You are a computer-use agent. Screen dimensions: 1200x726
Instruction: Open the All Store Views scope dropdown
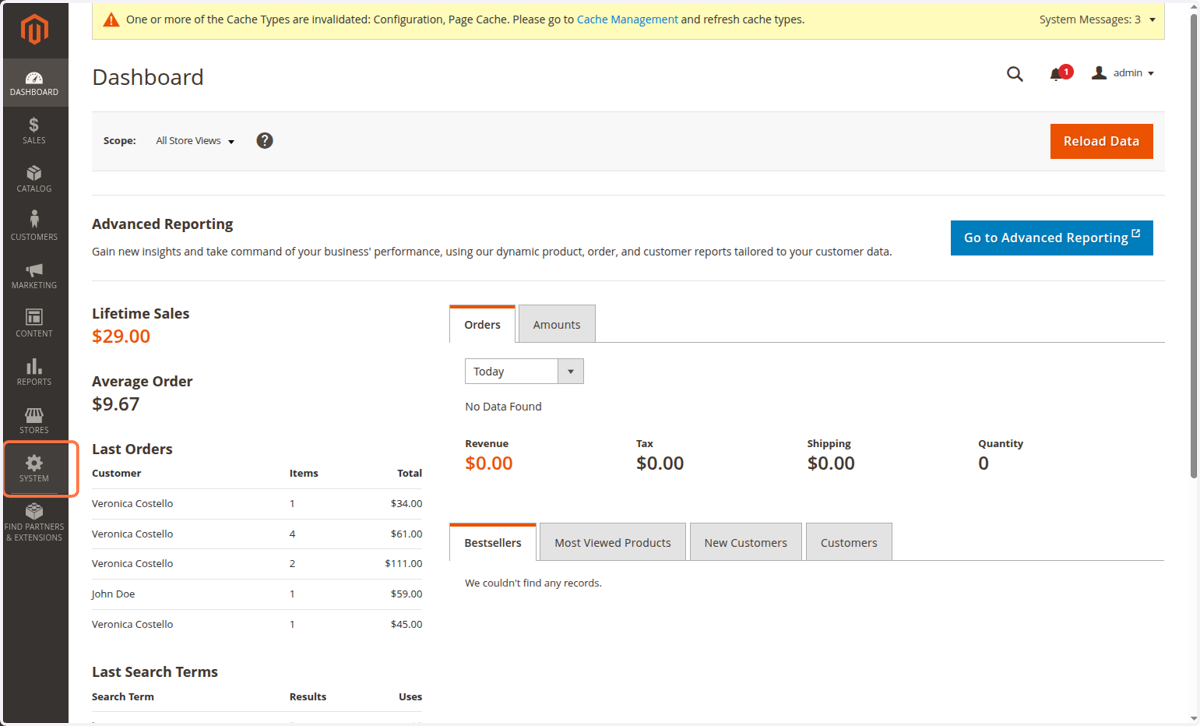tap(195, 141)
